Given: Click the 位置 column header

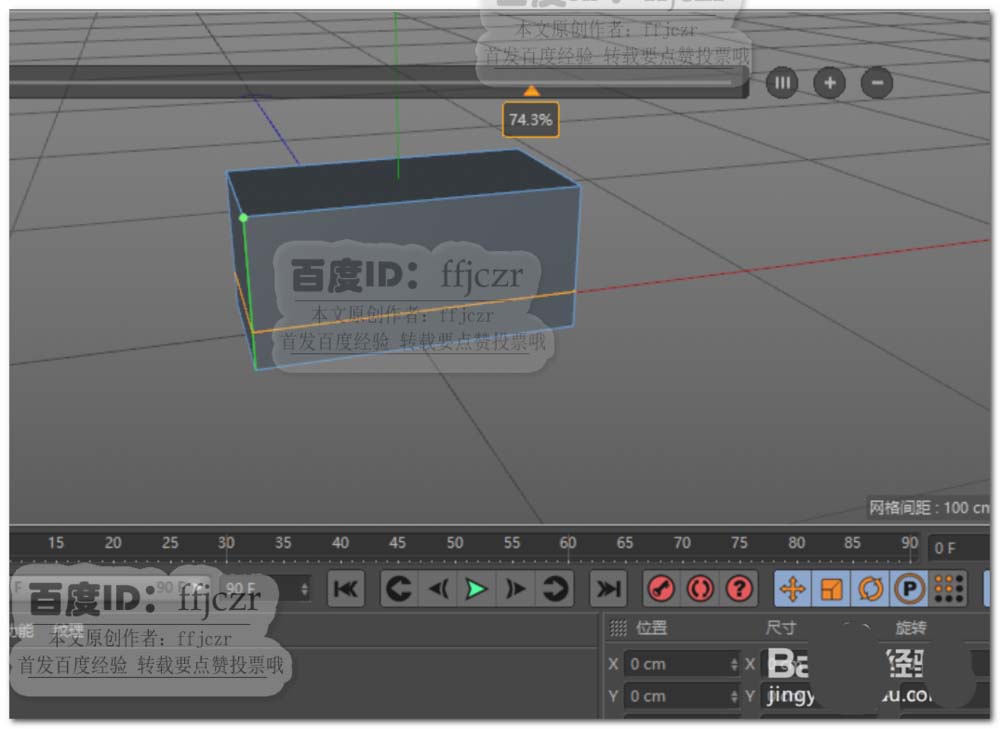Looking at the screenshot, I should click(x=651, y=628).
